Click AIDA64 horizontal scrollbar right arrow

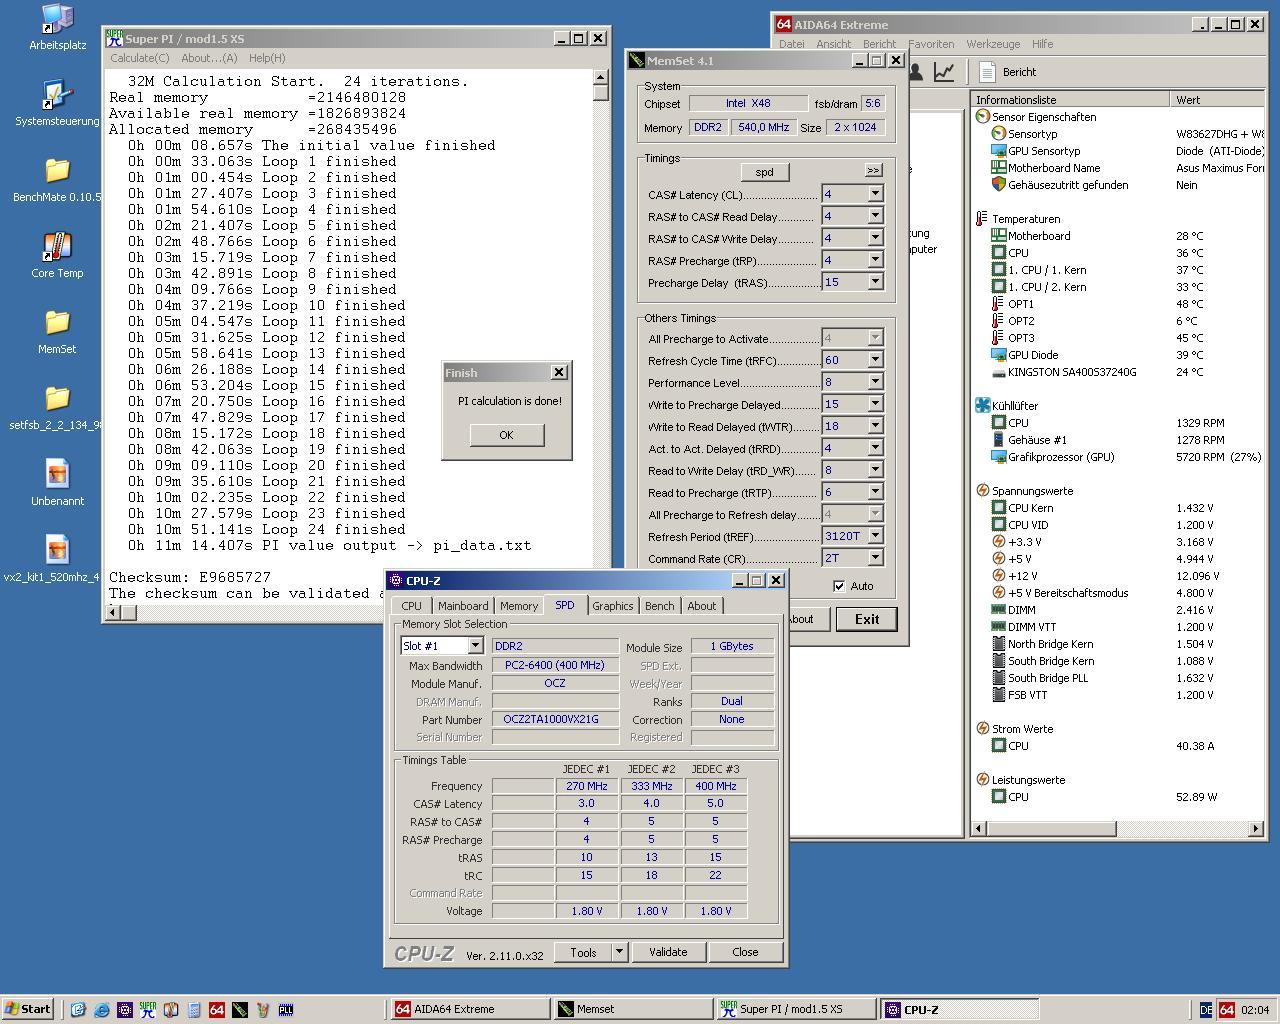(x=1256, y=828)
